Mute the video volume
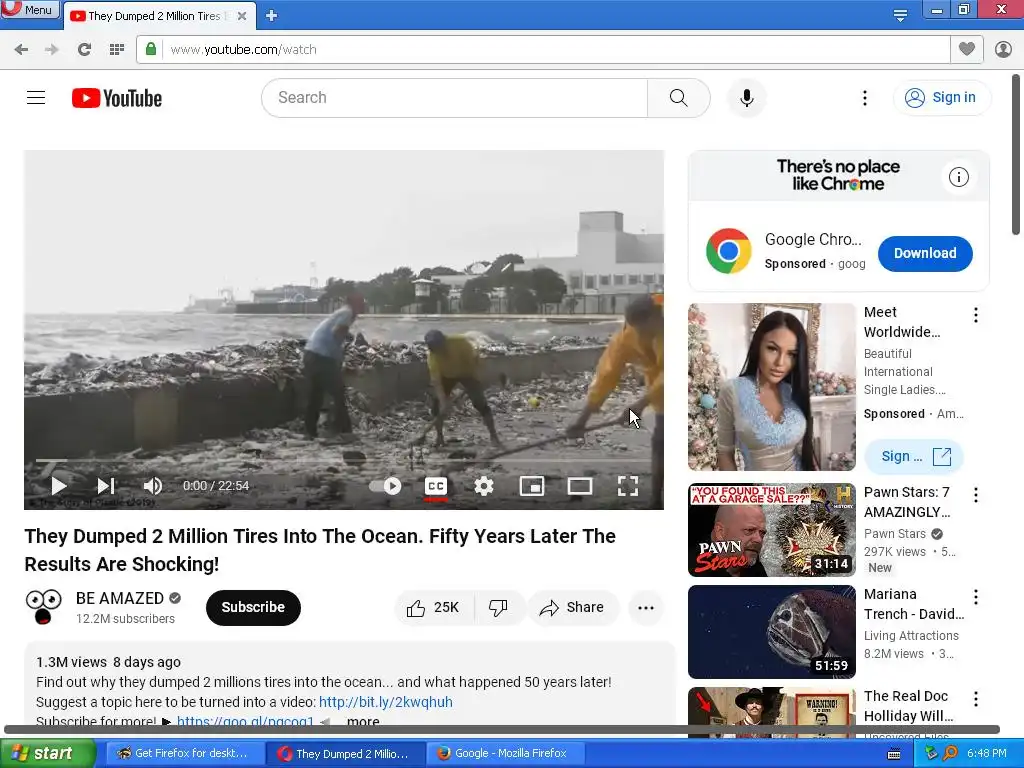The image size is (1024, 768). click(152, 486)
